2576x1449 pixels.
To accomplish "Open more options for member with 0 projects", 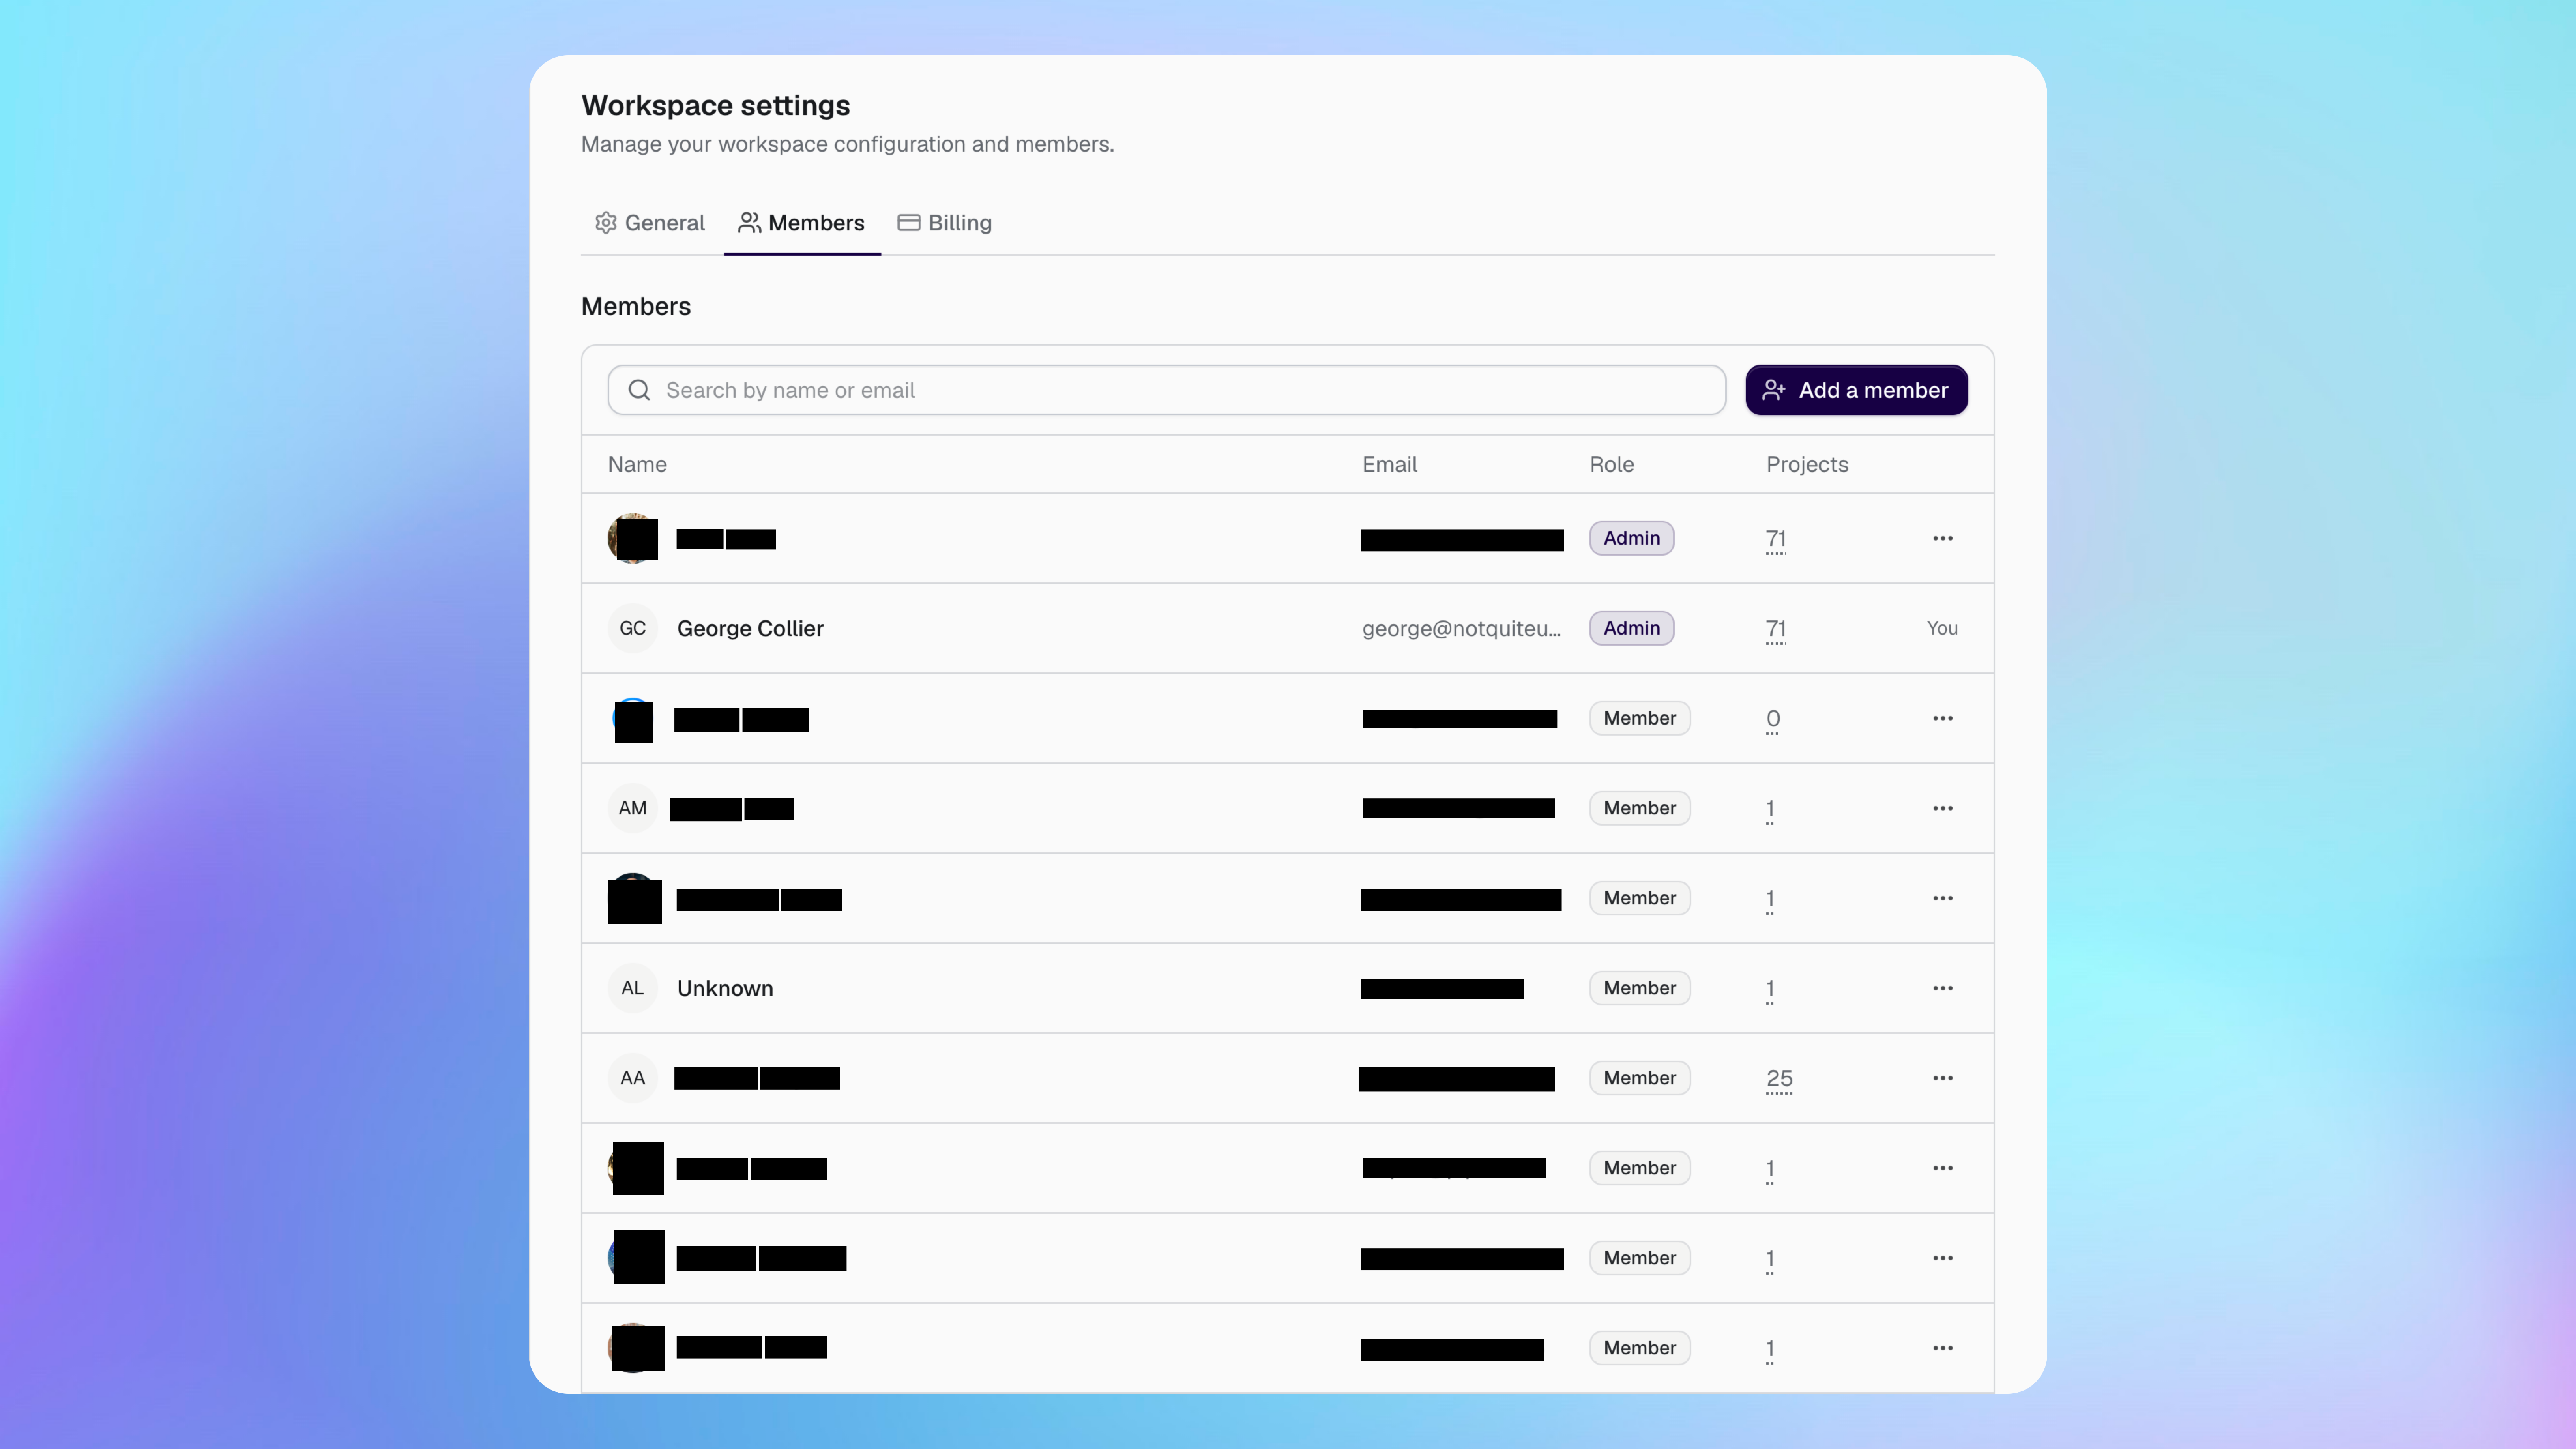I will pos(1942,718).
